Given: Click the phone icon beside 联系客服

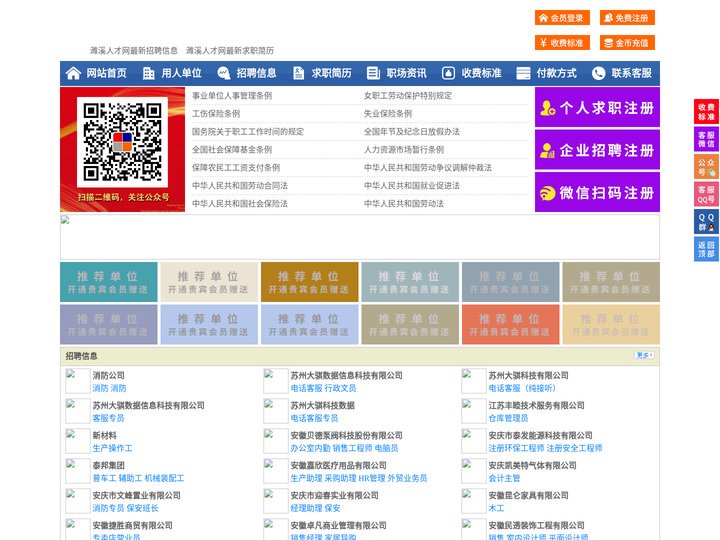Looking at the screenshot, I should click(x=598, y=73).
